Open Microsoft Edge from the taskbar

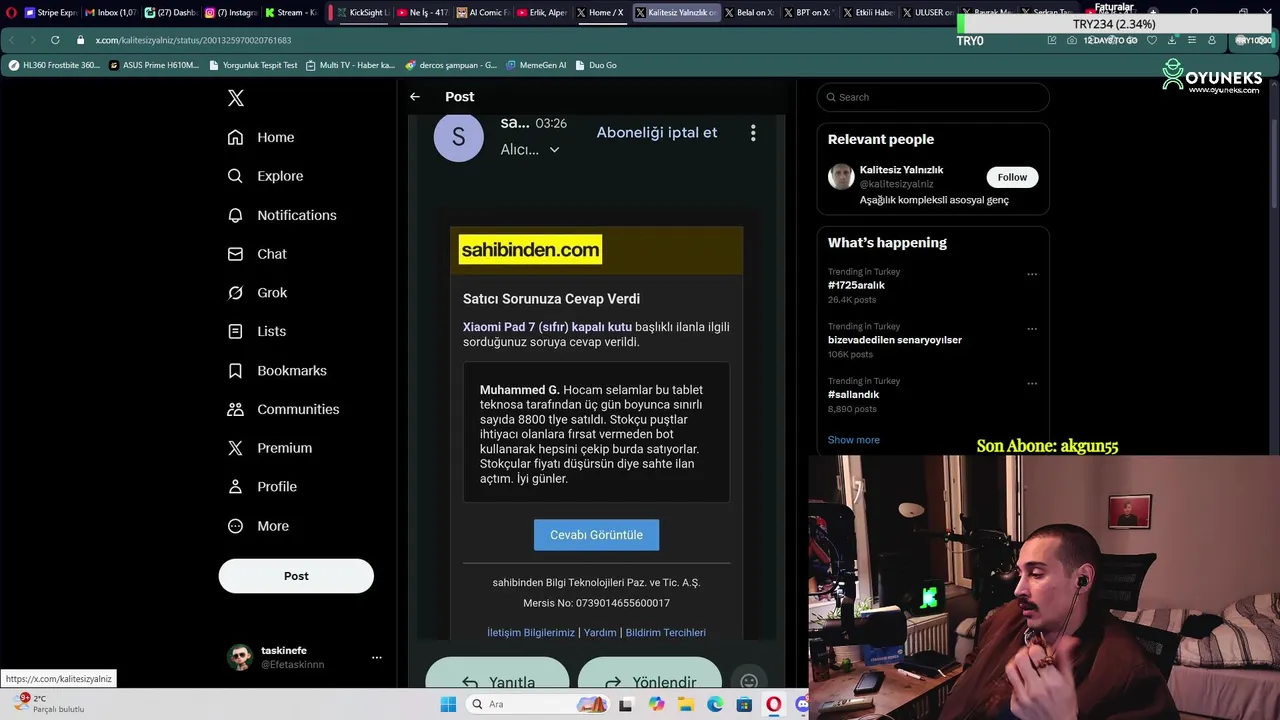715,704
